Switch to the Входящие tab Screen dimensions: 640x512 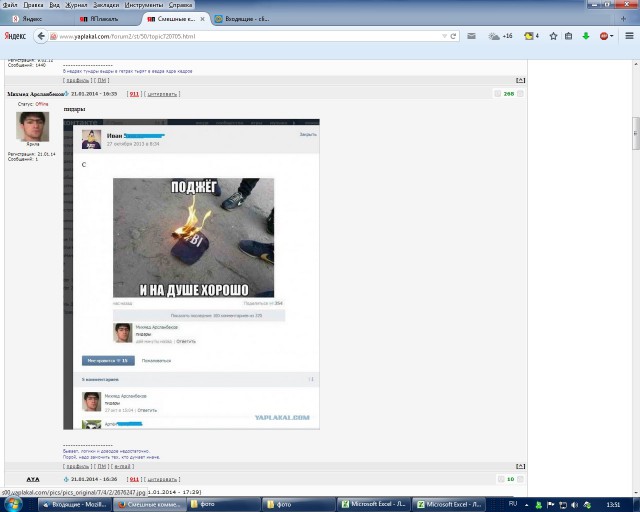tap(243, 19)
